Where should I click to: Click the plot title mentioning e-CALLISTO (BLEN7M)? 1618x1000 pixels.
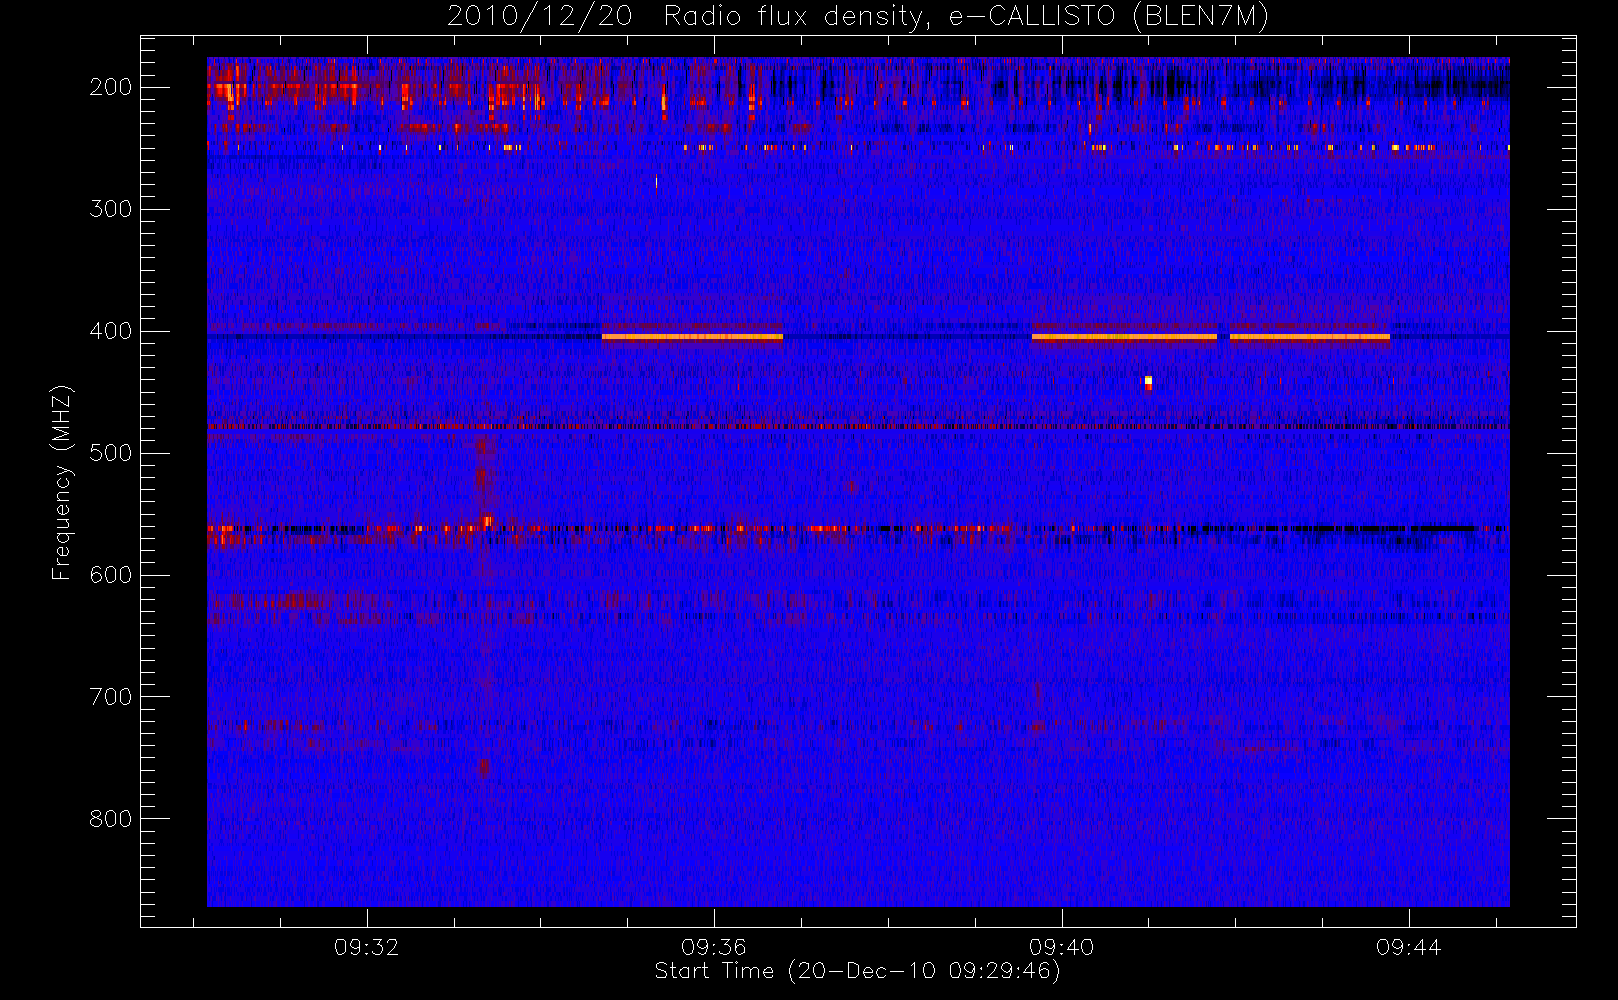858,16
